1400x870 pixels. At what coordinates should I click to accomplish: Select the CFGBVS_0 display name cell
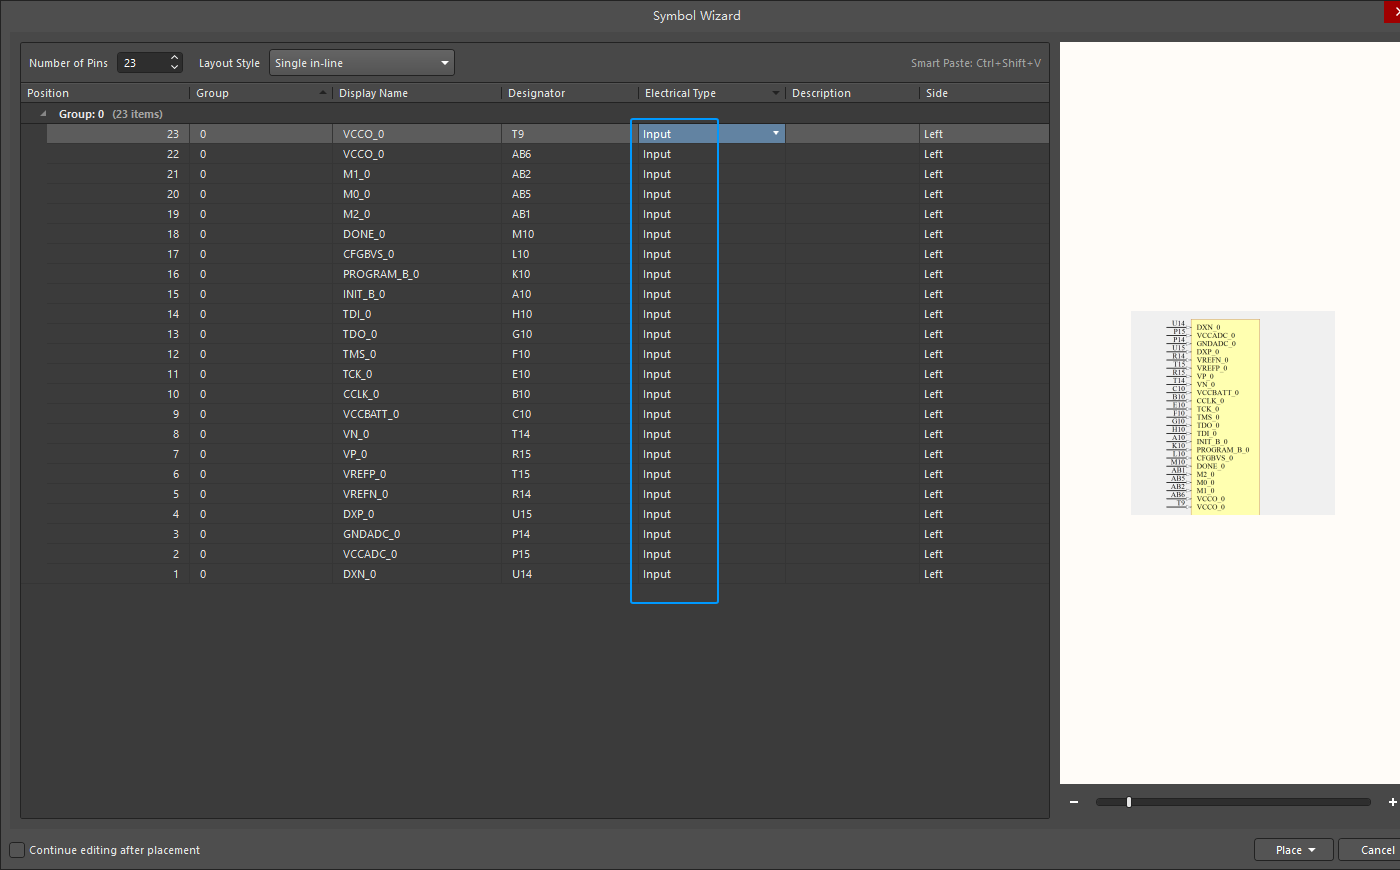pos(417,254)
